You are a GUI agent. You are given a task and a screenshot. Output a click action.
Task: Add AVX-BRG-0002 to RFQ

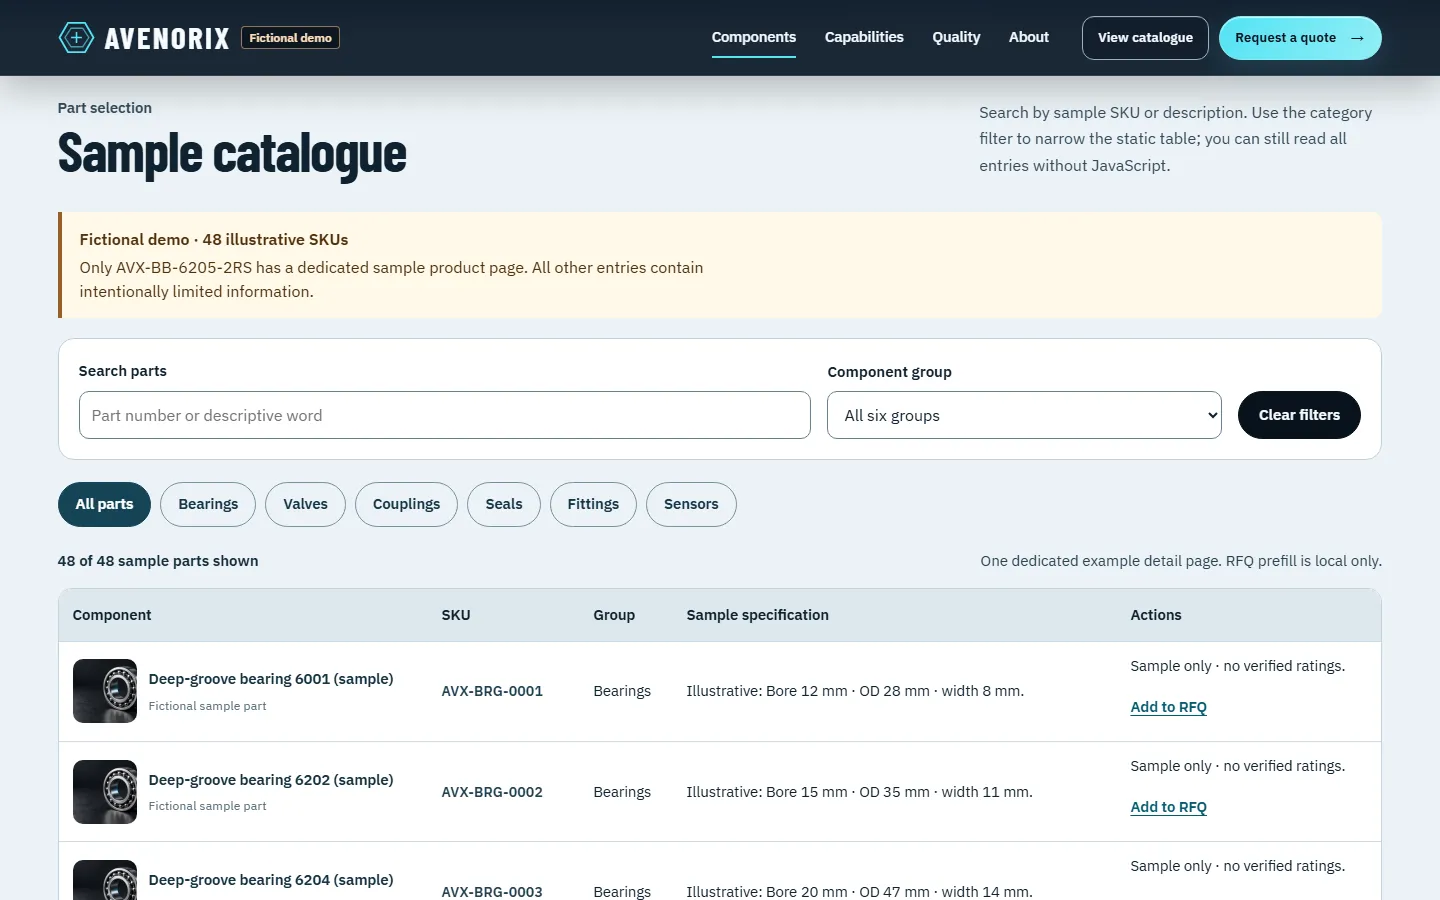(1168, 807)
